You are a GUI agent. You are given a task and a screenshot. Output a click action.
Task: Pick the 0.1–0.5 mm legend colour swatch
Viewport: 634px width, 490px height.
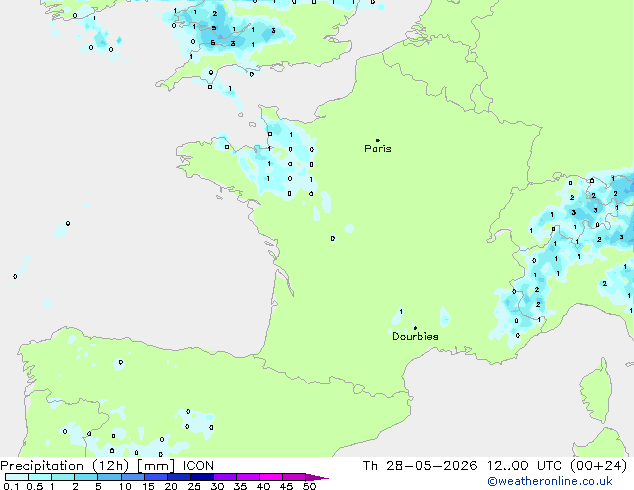[x=17, y=477]
